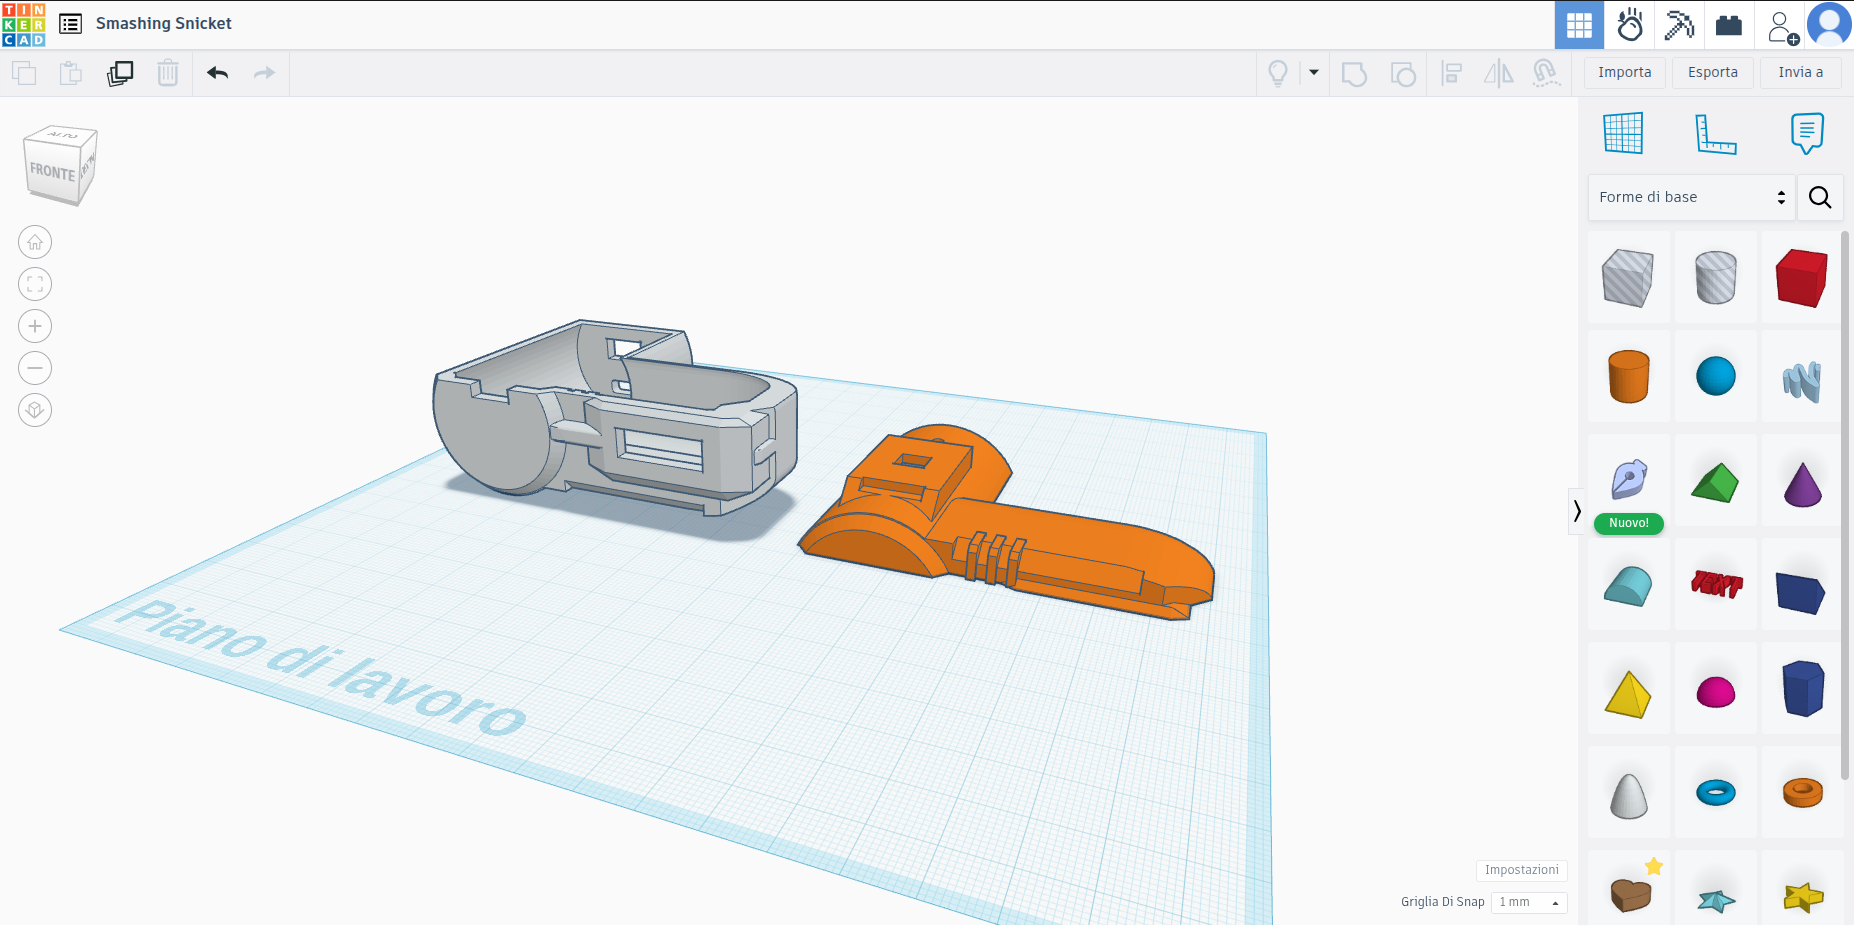Click the Fit all in view icon

(x=35, y=284)
